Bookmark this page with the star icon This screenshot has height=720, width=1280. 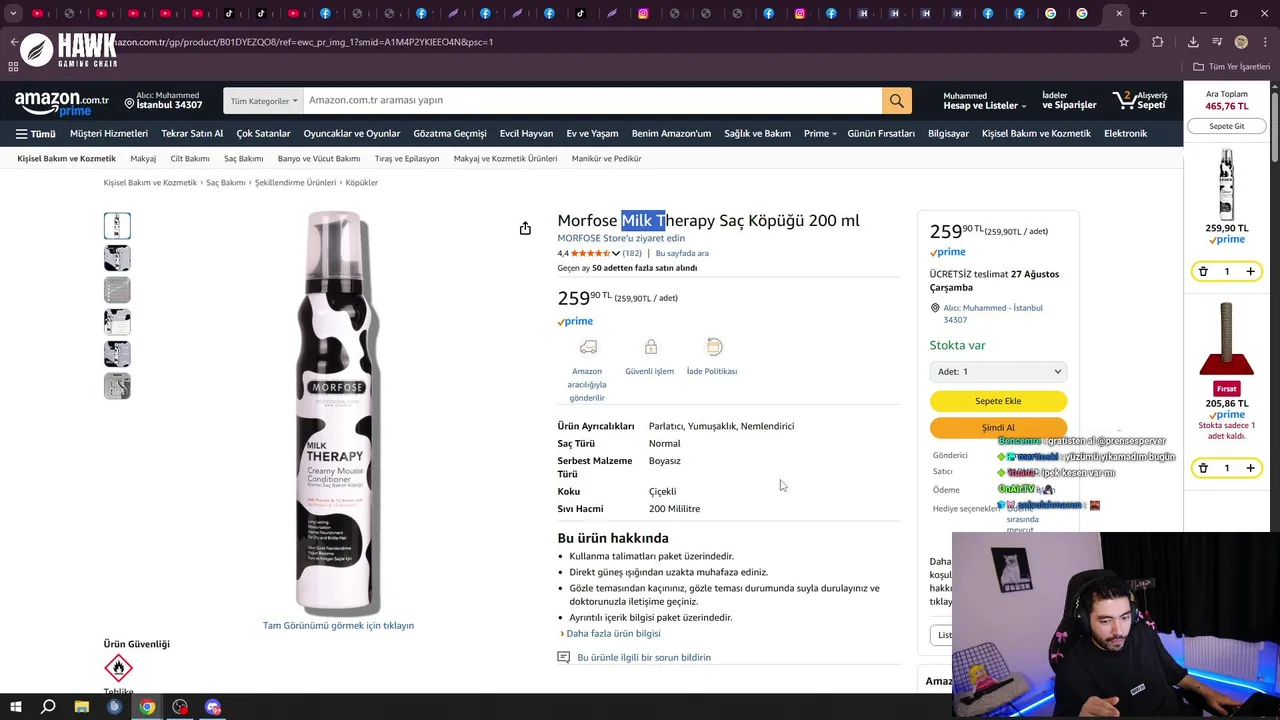pos(1124,42)
